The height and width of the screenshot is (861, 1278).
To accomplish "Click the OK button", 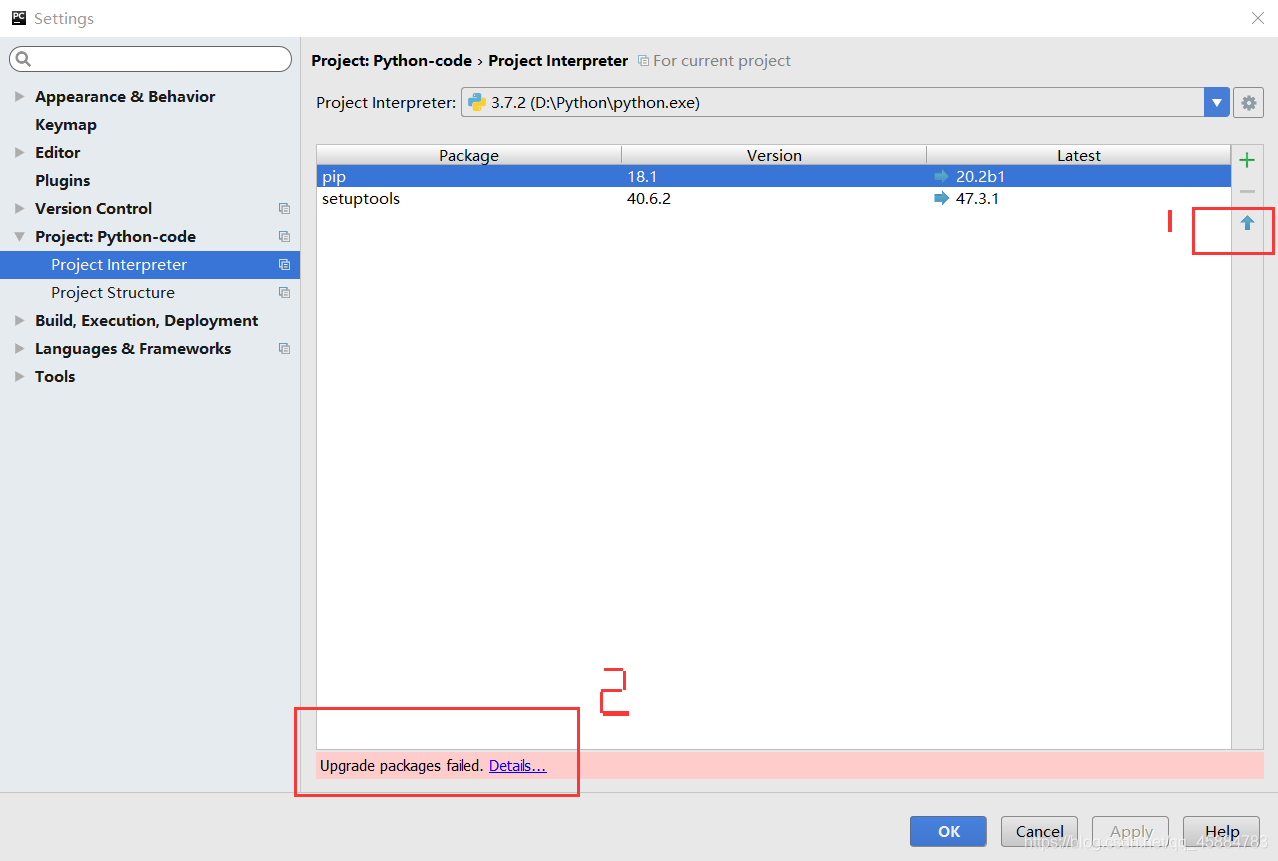I will 947,831.
